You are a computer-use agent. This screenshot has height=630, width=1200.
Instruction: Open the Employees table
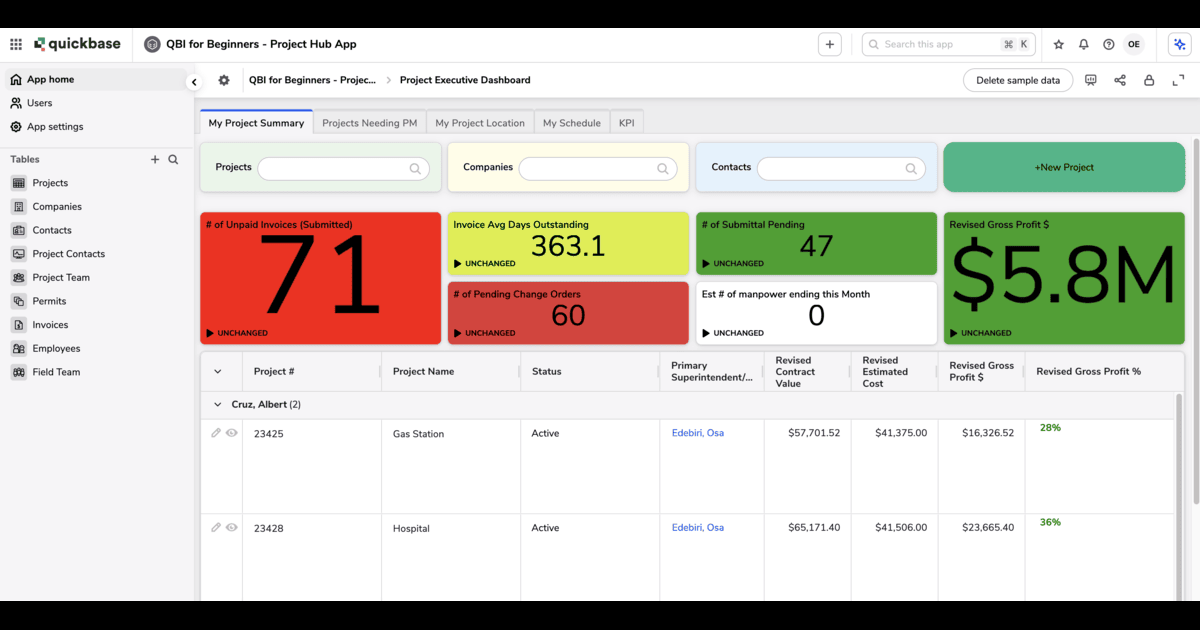96,349
